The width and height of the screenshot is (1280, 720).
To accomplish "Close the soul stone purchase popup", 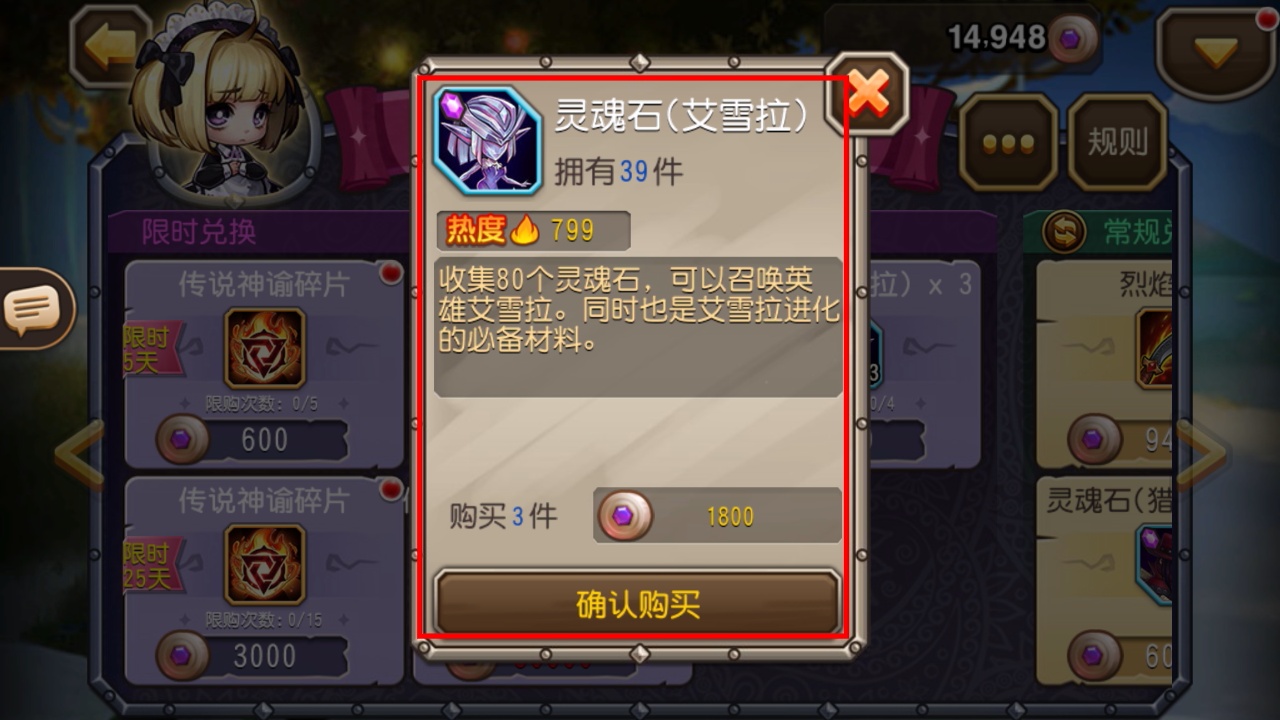I will (x=868, y=94).
